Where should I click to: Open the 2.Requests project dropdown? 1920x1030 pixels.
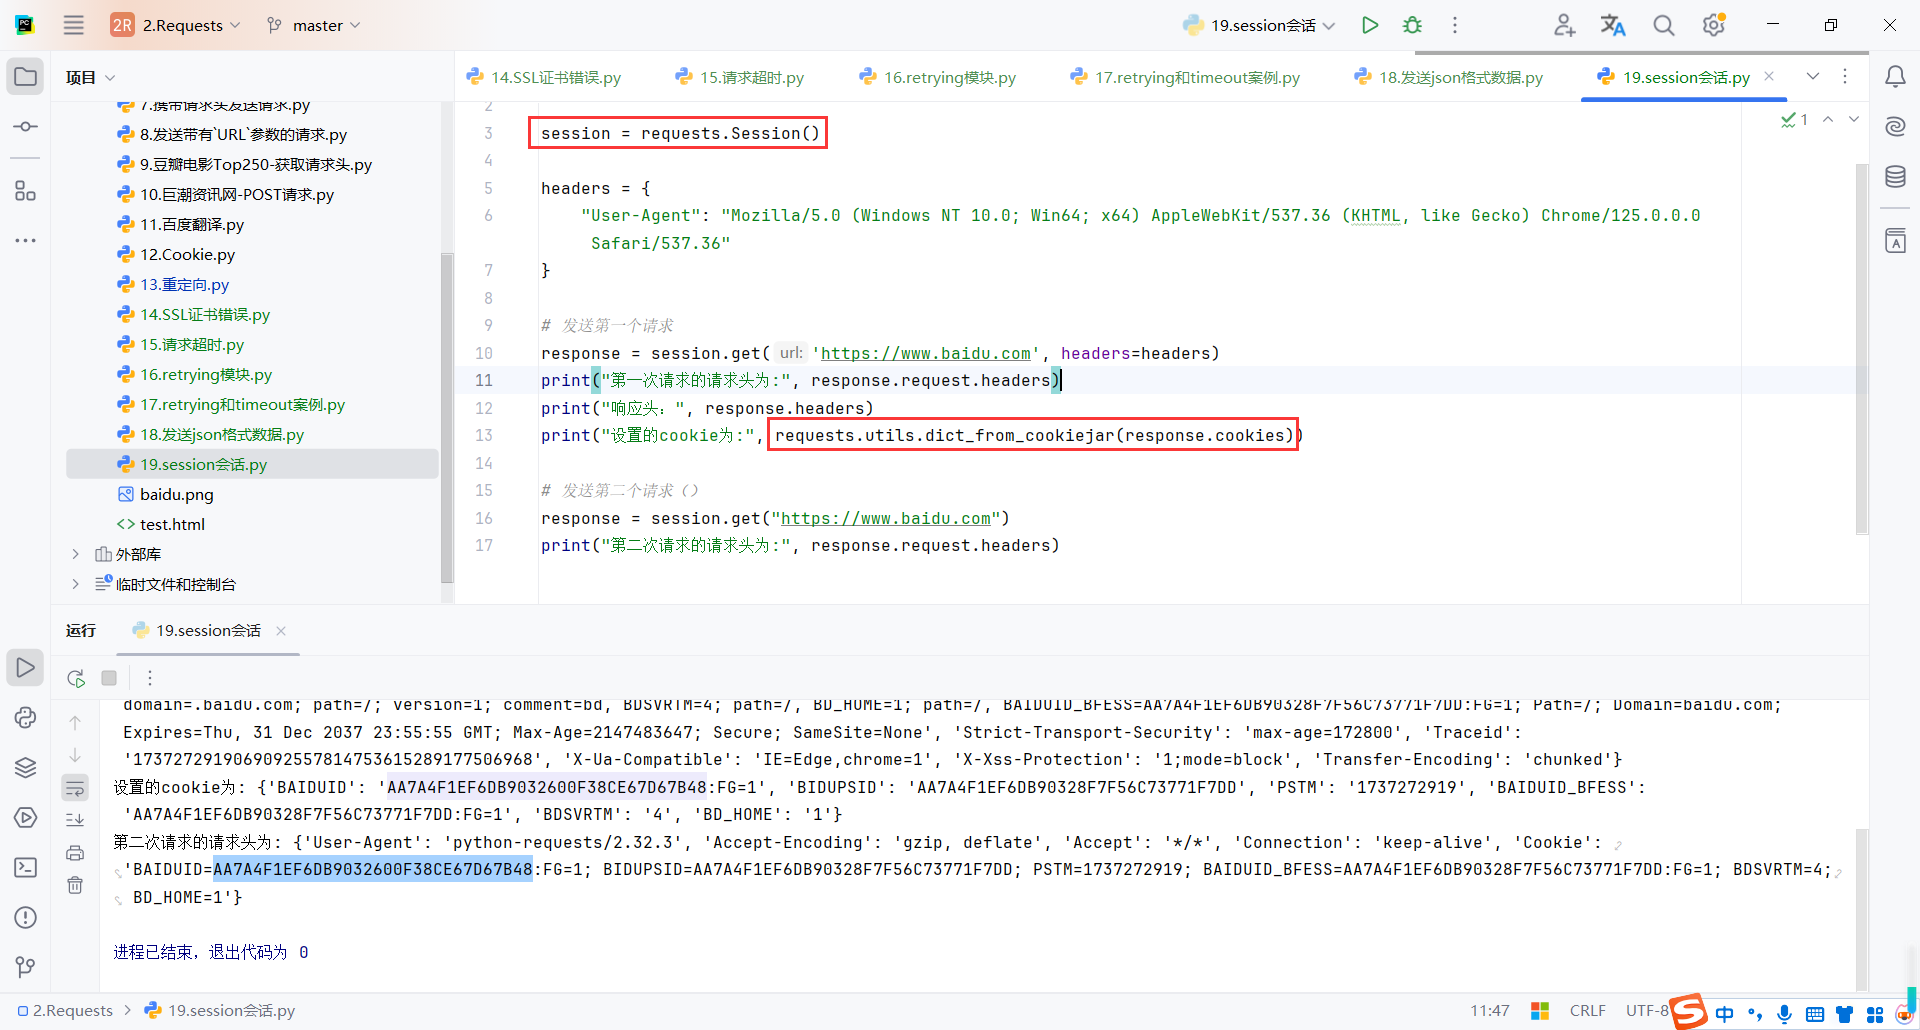[176, 25]
